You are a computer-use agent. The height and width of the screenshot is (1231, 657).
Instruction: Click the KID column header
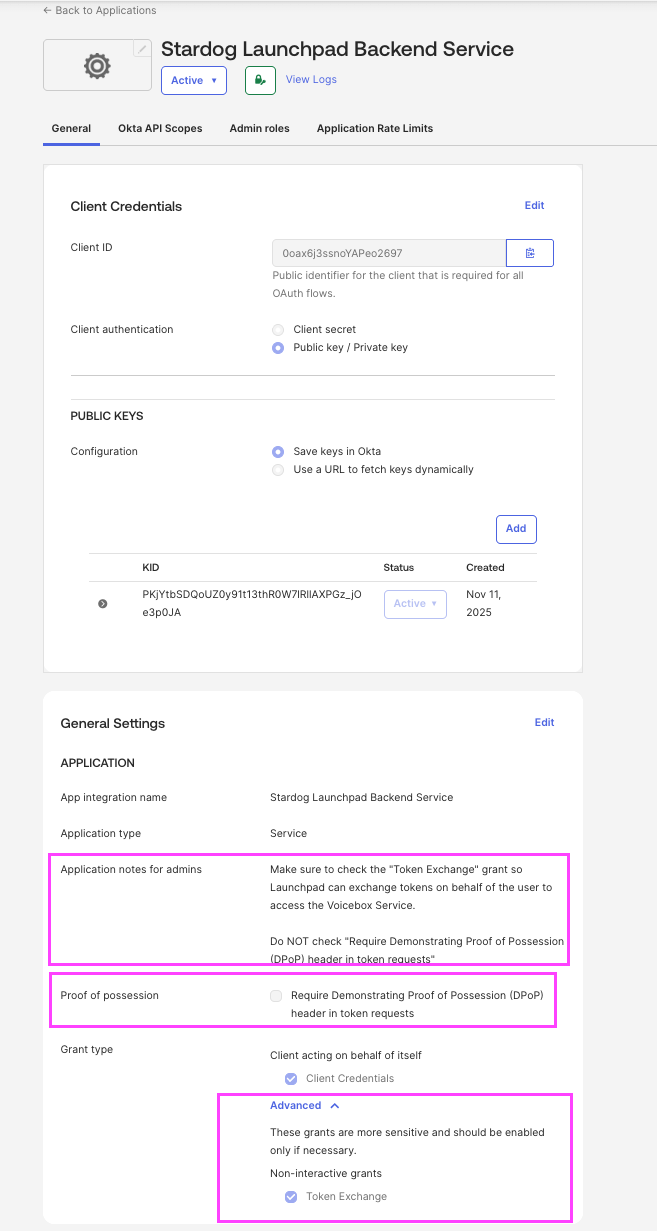[152, 567]
